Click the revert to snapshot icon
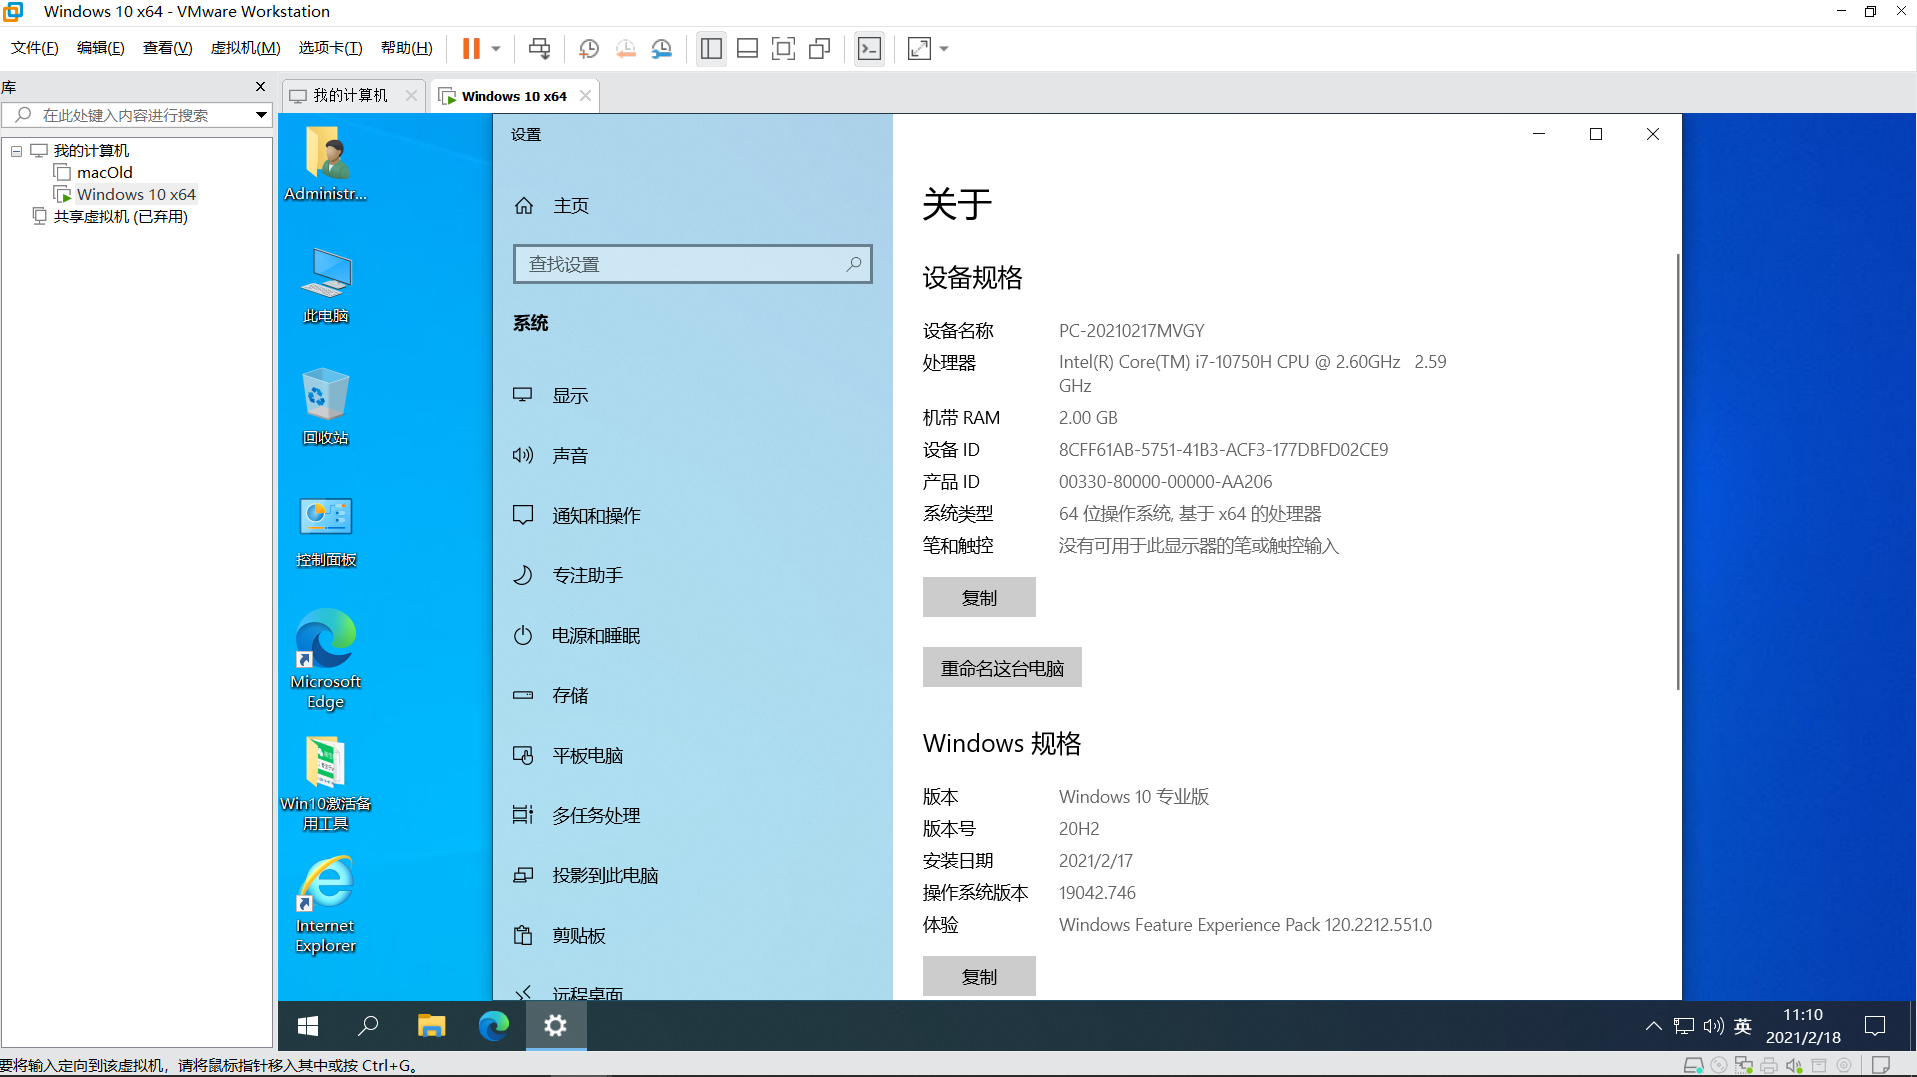Screen dimensions: 1917x1077 (625, 48)
